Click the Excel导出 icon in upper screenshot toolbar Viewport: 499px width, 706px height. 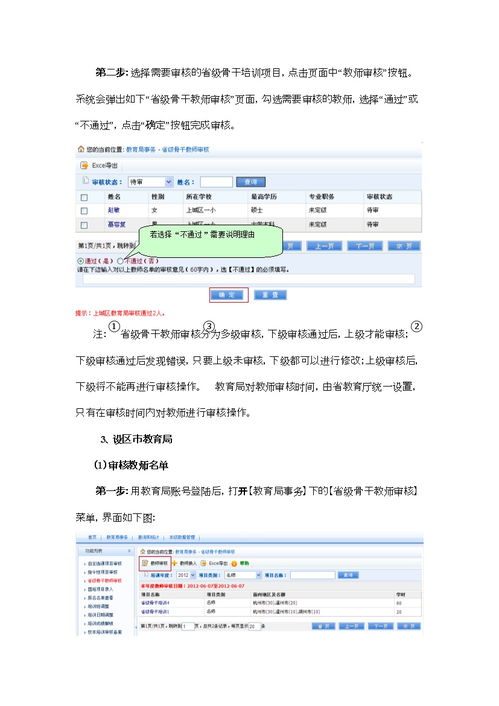coord(84,165)
